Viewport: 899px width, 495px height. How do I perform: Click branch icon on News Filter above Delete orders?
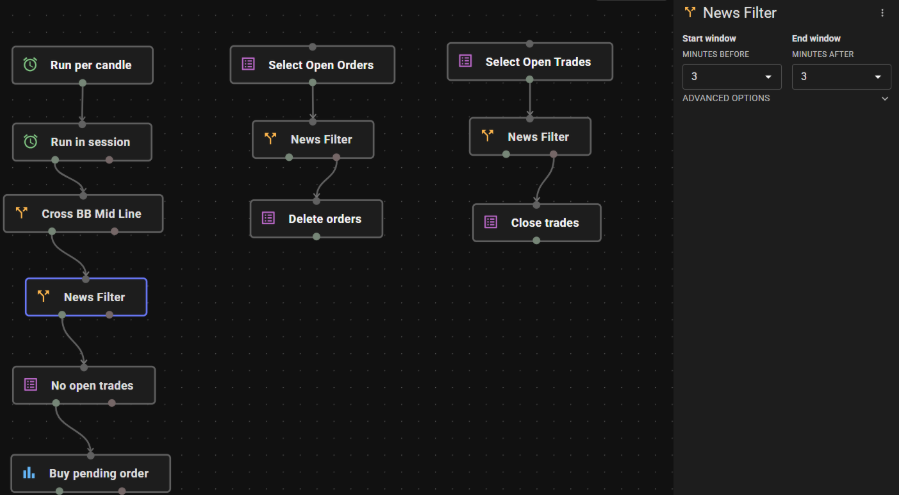pyautogui.click(x=271, y=138)
